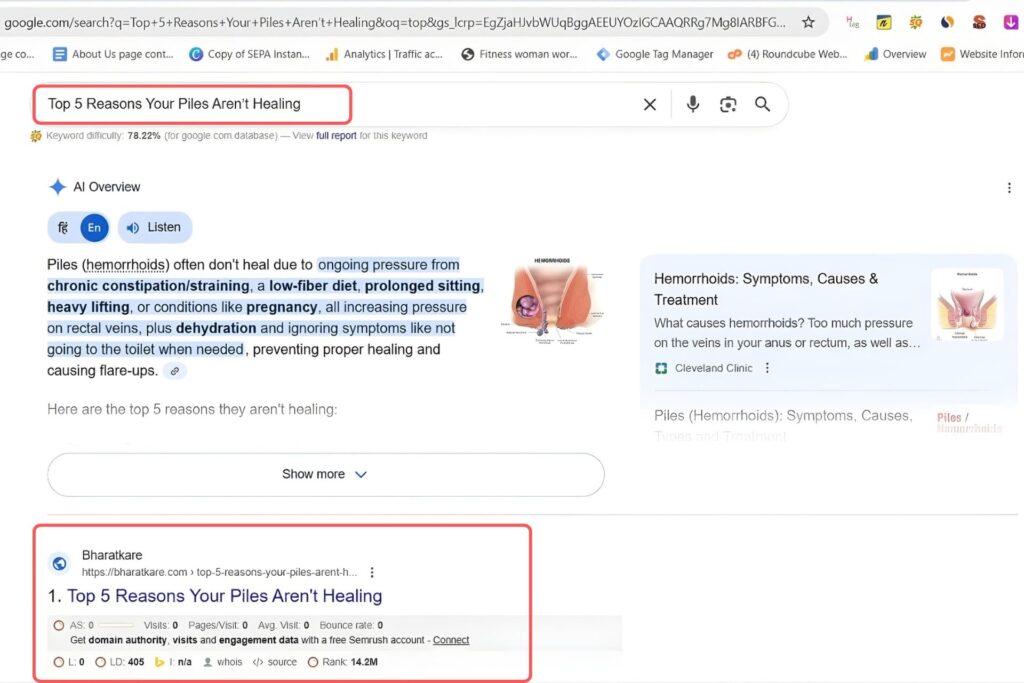Click the search magnifier icon
Viewport: 1024px width, 683px height.
tap(763, 104)
